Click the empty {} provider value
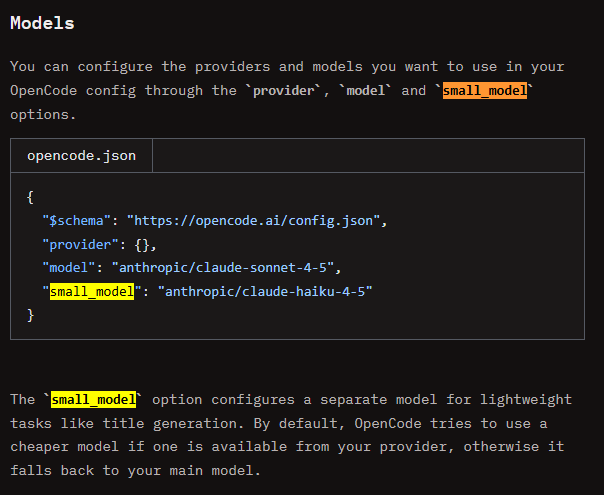The height and width of the screenshot is (495, 604). pos(142,245)
